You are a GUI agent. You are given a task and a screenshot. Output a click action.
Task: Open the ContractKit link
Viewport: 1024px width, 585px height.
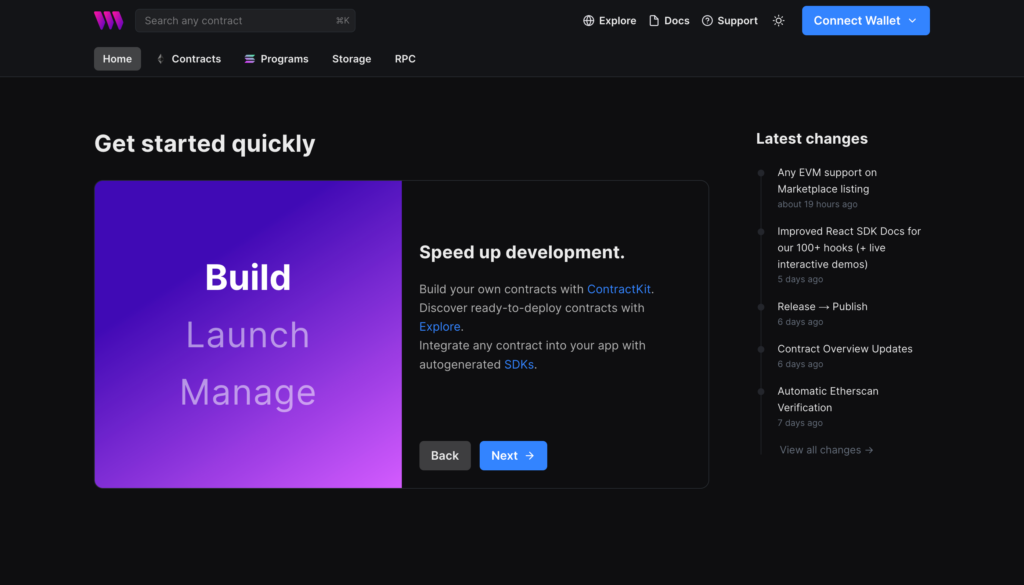click(x=618, y=289)
